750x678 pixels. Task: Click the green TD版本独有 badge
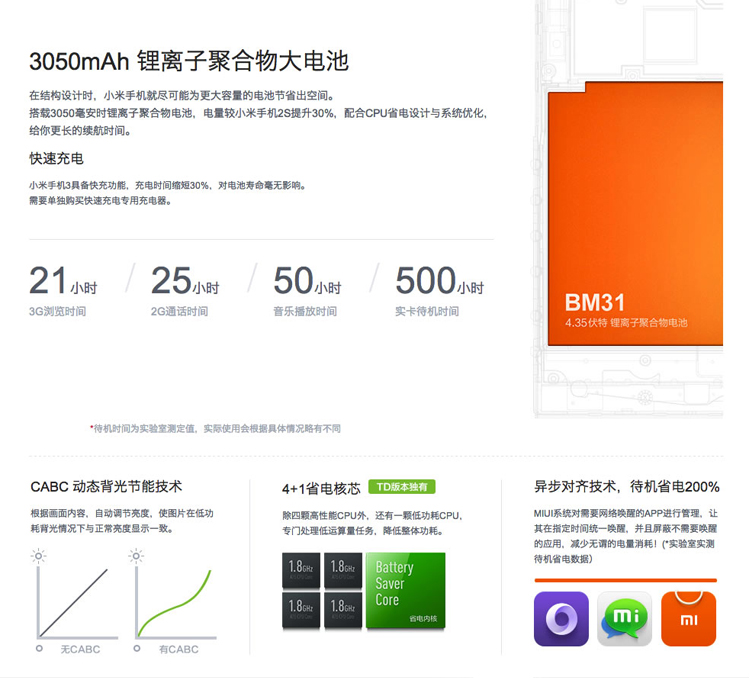(402, 487)
